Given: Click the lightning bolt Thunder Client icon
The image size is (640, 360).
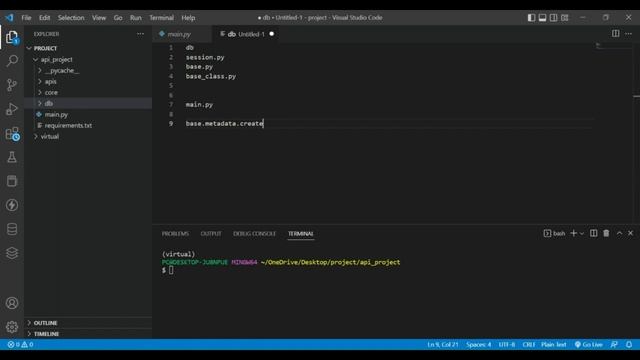Looking at the screenshot, I should 12,205.
